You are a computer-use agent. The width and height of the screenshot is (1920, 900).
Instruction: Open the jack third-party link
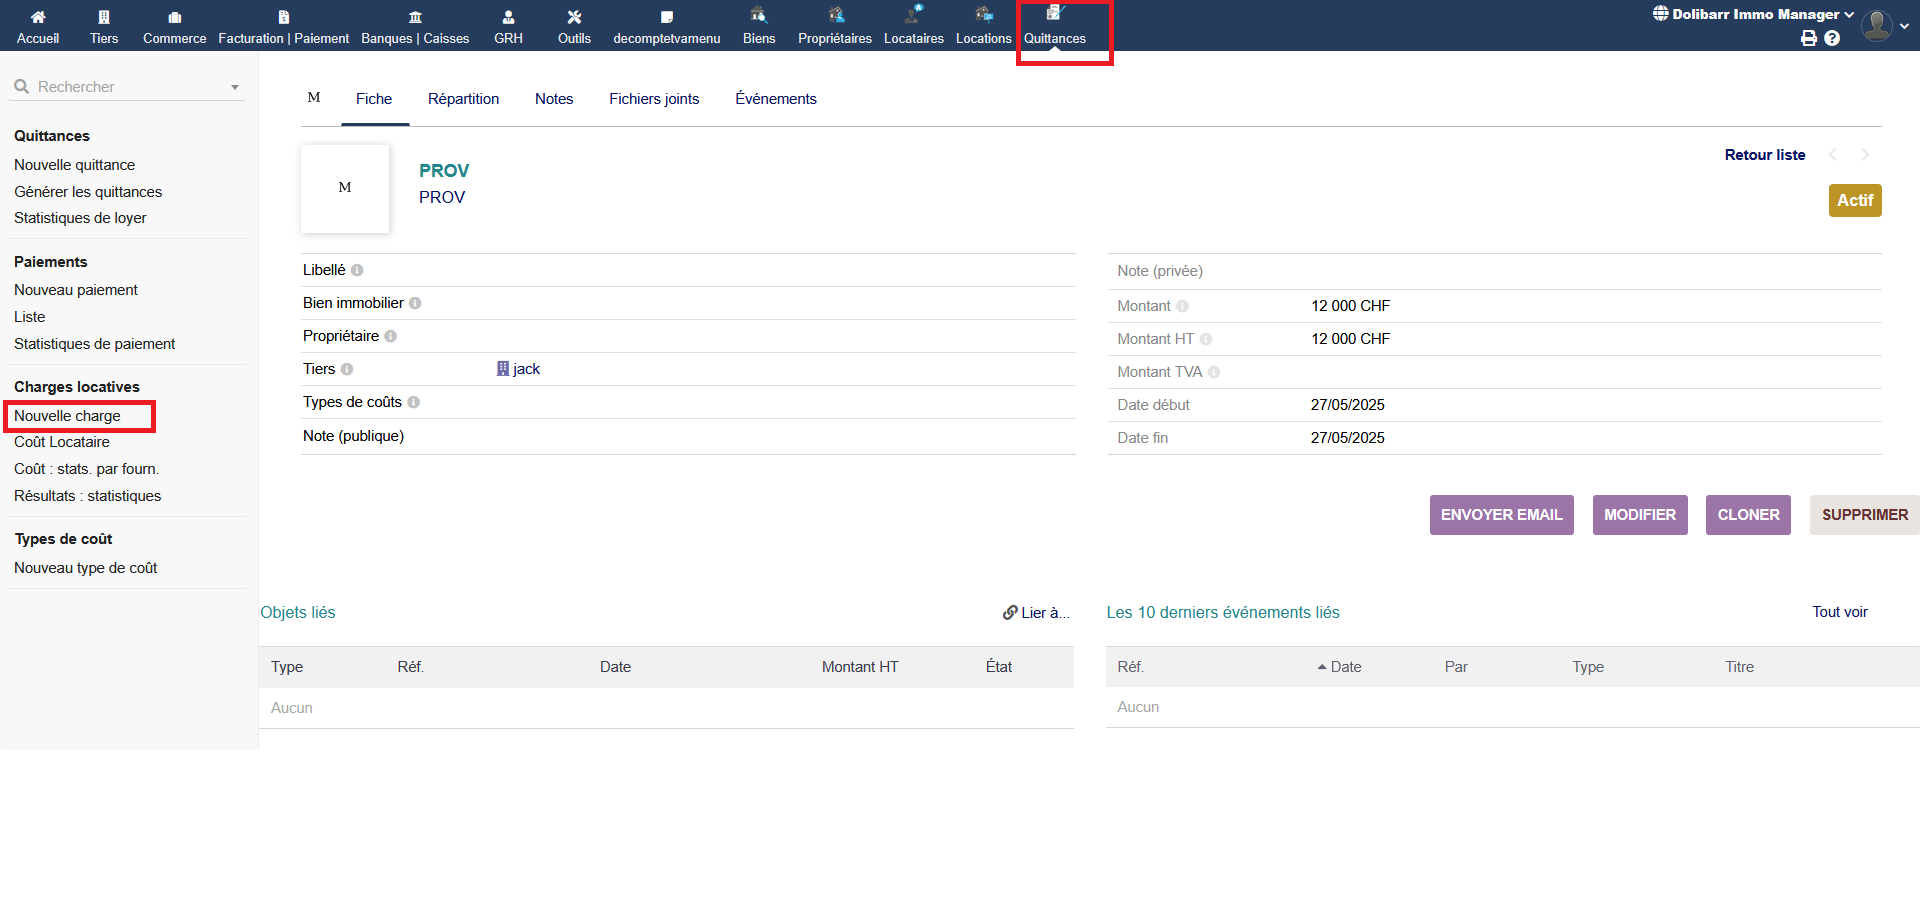pyautogui.click(x=526, y=369)
